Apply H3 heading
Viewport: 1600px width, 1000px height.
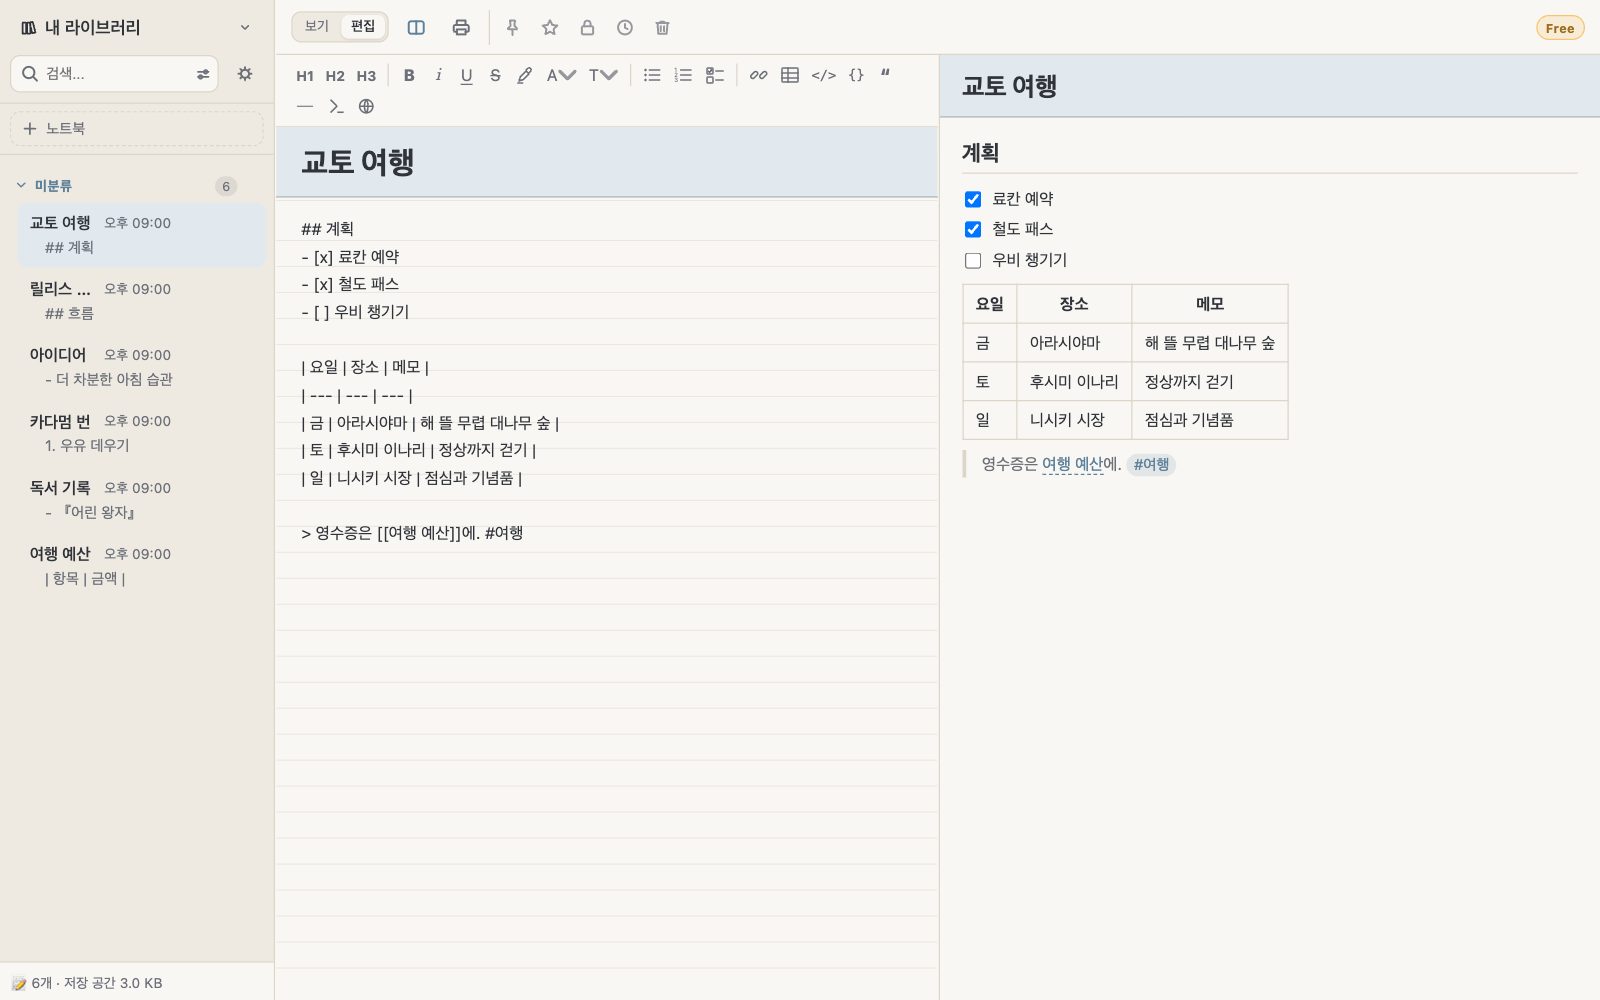click(366, 75)
